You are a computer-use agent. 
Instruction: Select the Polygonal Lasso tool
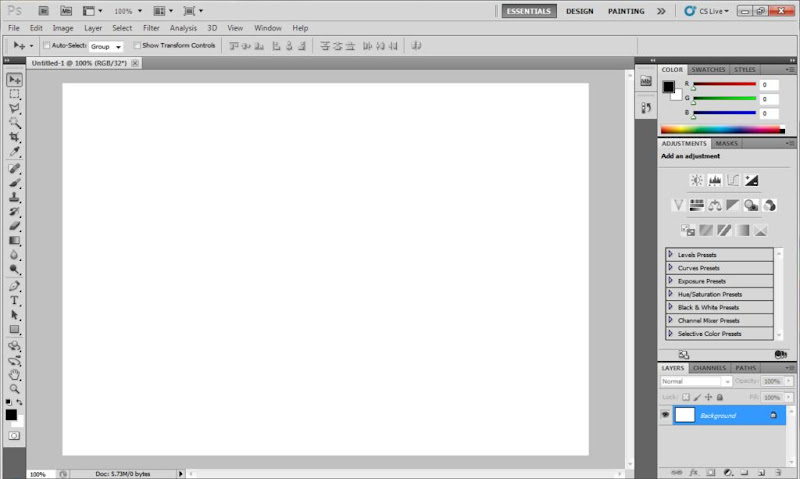point(14,109)
